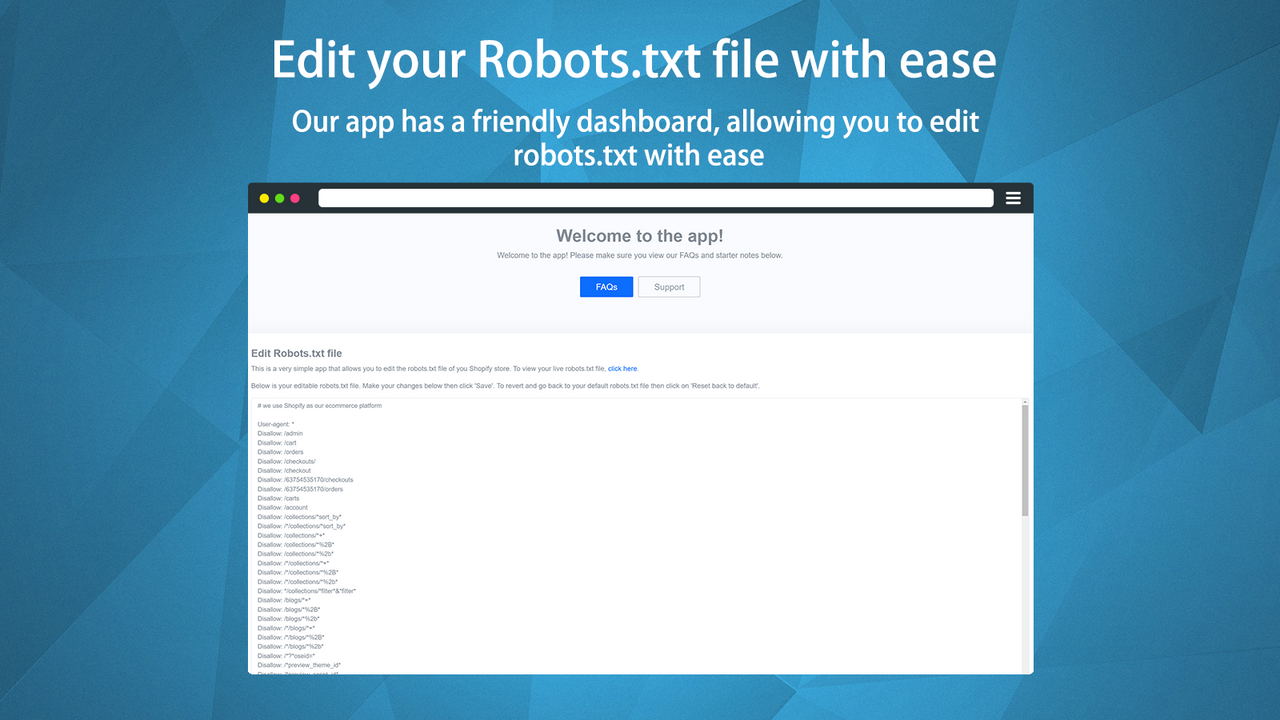Click the blue FAQs button
The height and width of the screenshot is (720, 1280).
point(606,286)
